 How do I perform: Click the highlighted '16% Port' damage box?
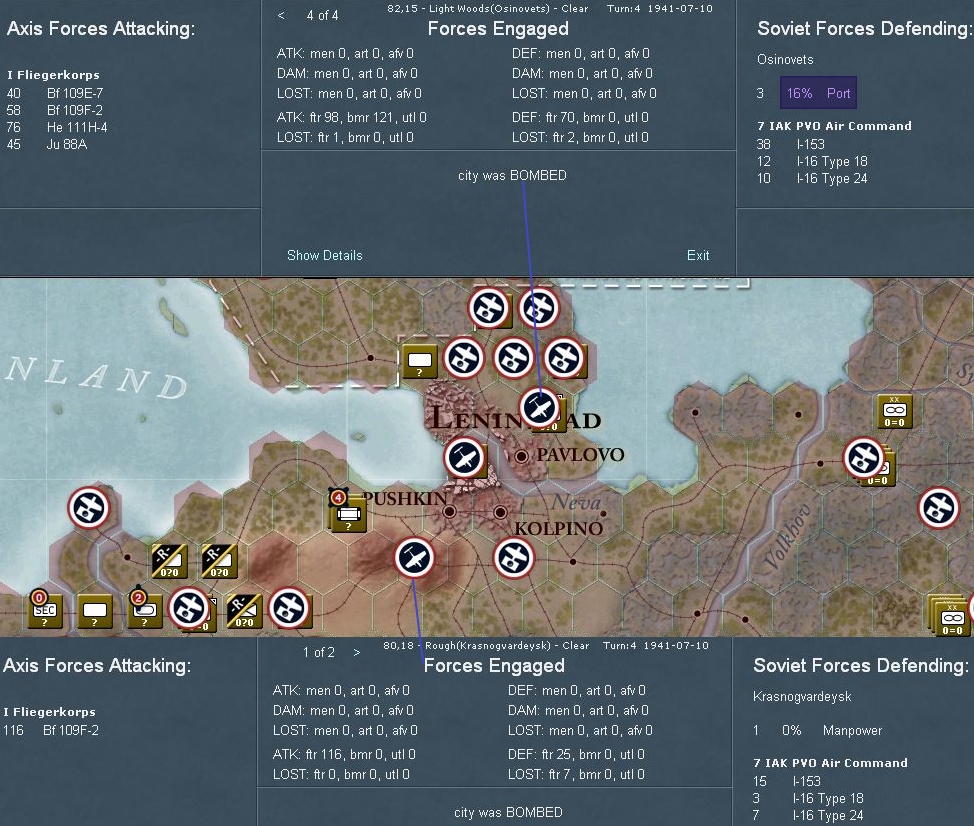pyautogui.click(x=818, y=93)
